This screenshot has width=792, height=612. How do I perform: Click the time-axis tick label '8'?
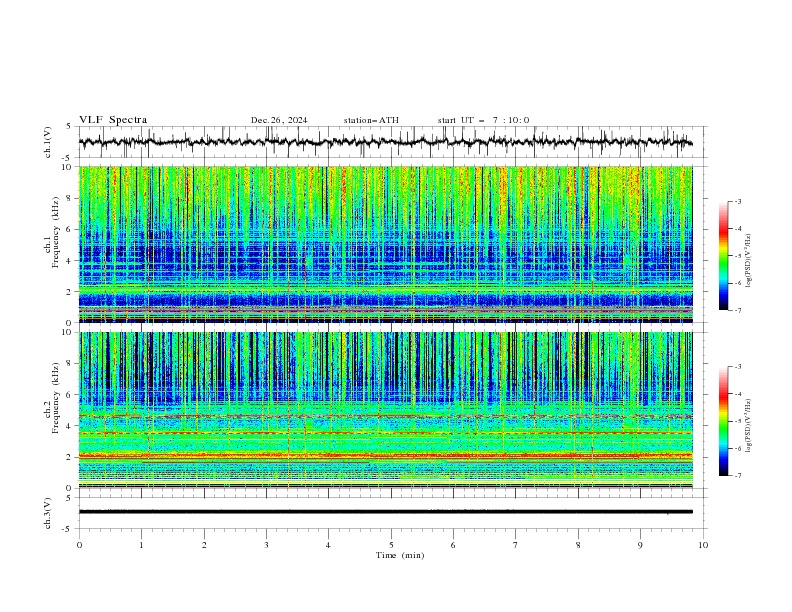[x=578, y=545]
